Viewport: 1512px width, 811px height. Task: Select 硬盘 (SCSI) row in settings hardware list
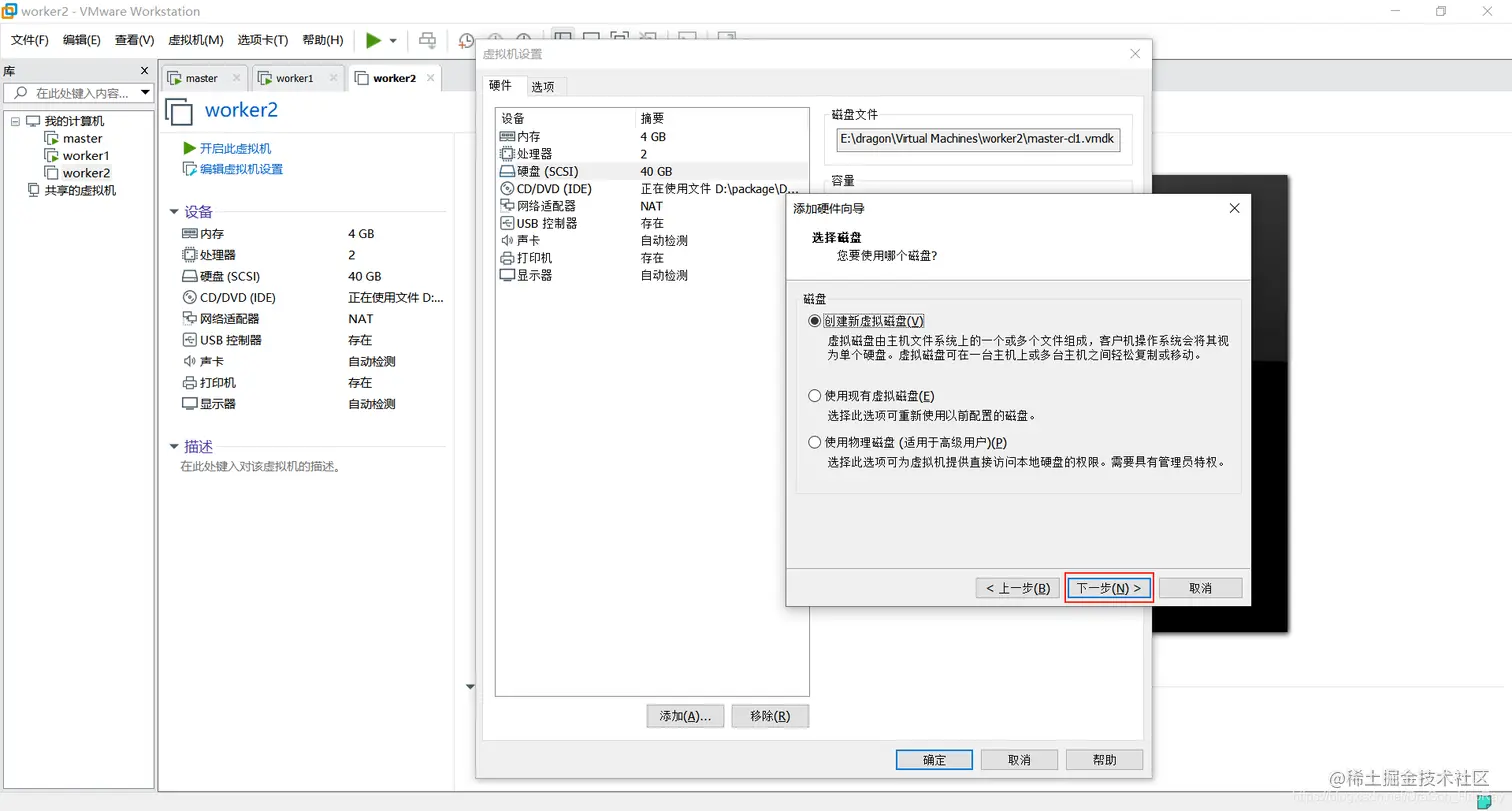652,171
